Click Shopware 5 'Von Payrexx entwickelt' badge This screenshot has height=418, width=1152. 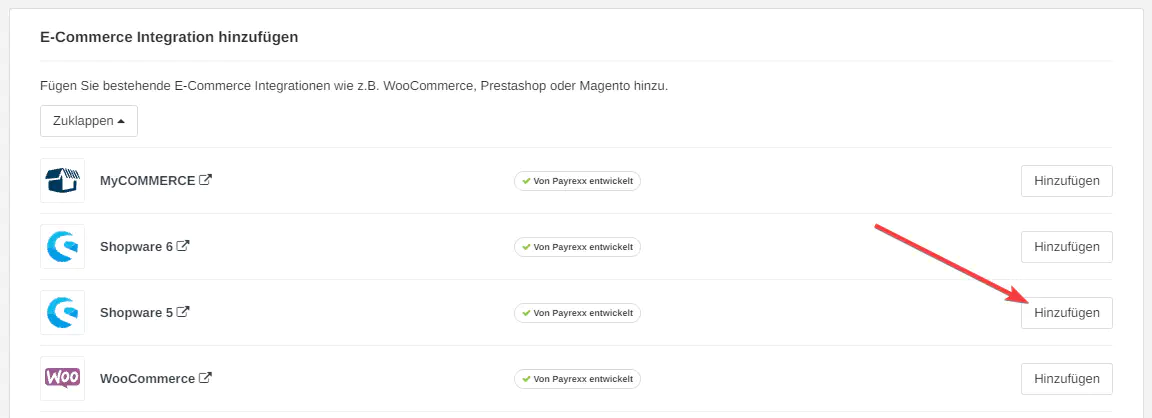click(x=577, y=313)
